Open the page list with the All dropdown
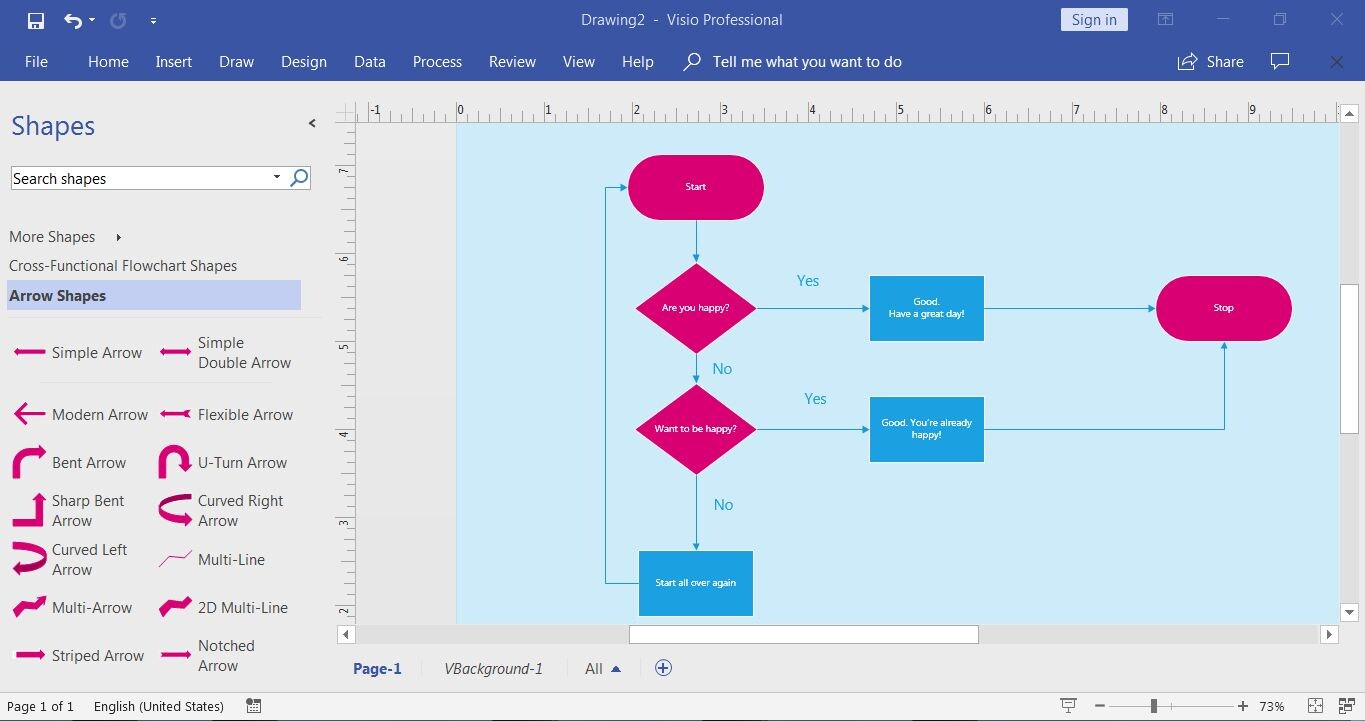 tap(600, 668)
